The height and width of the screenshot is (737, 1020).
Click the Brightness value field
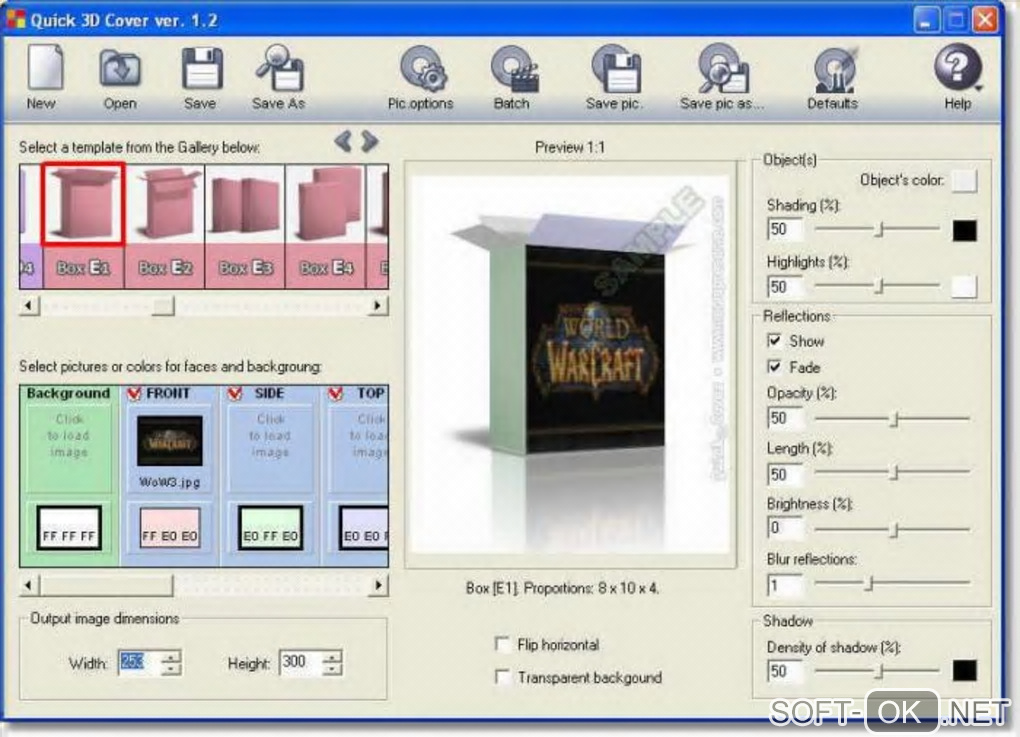tap(785, 528)
